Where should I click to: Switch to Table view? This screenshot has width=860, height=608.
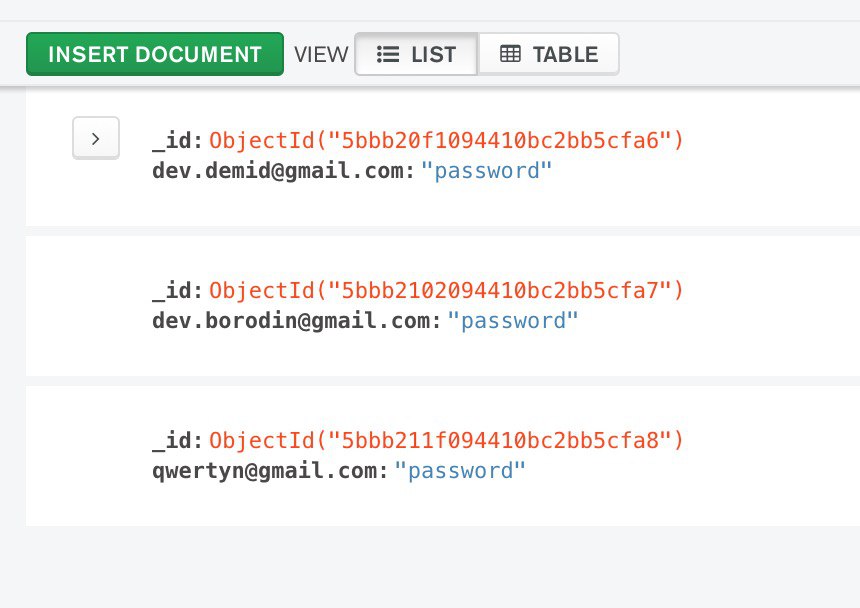point(549,54)
